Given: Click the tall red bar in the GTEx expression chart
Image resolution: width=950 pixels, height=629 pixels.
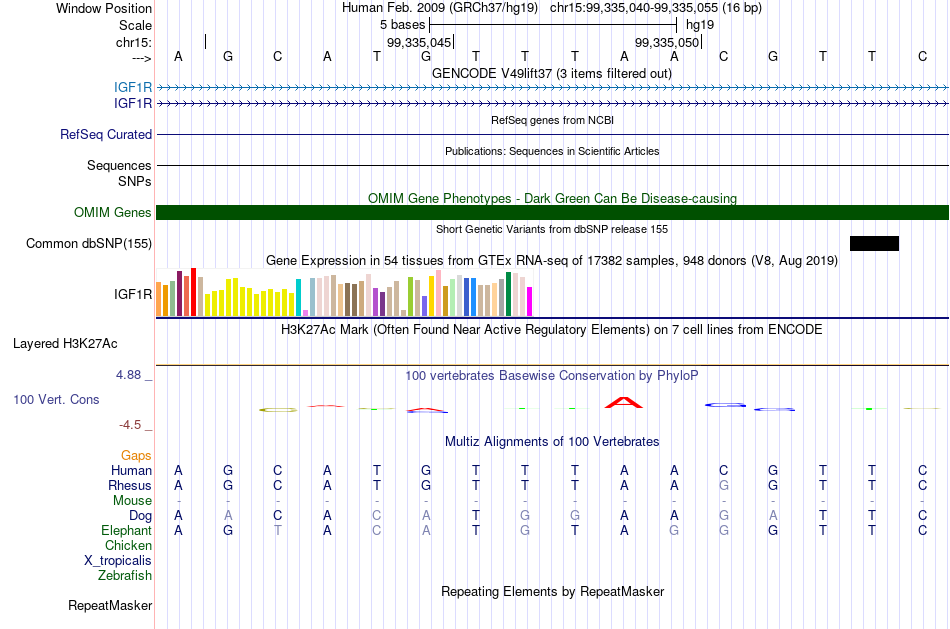Looking at the screenshot, I should tap(194, 292).
